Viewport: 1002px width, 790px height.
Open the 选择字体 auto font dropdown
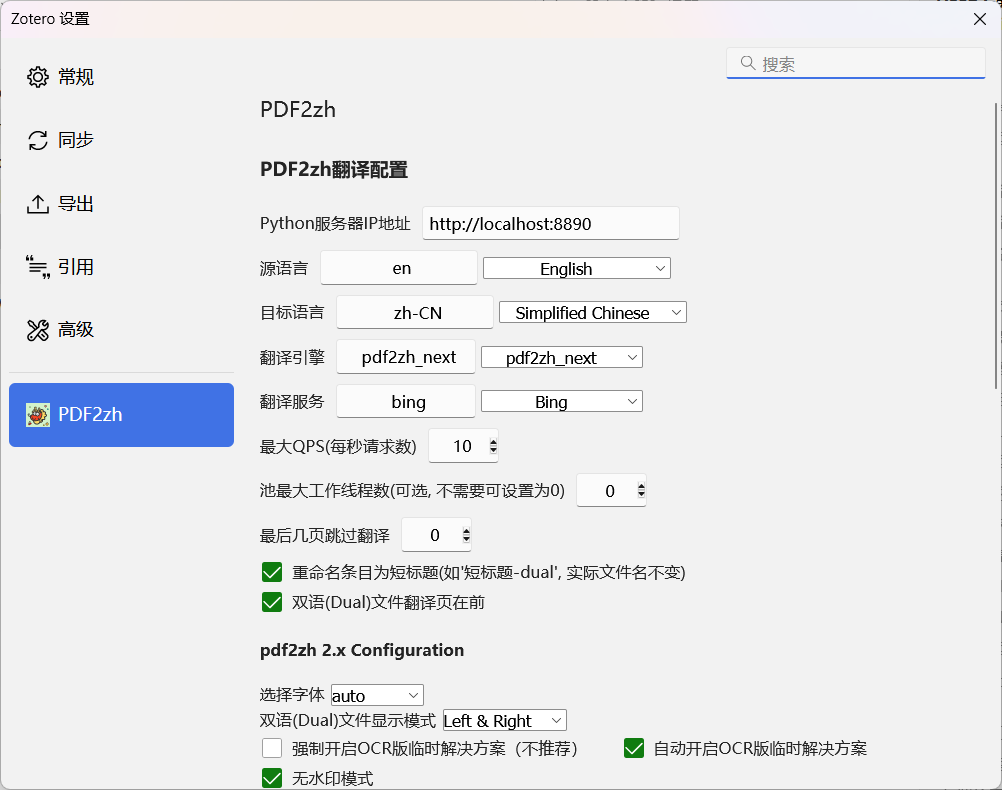coord(377,695)
